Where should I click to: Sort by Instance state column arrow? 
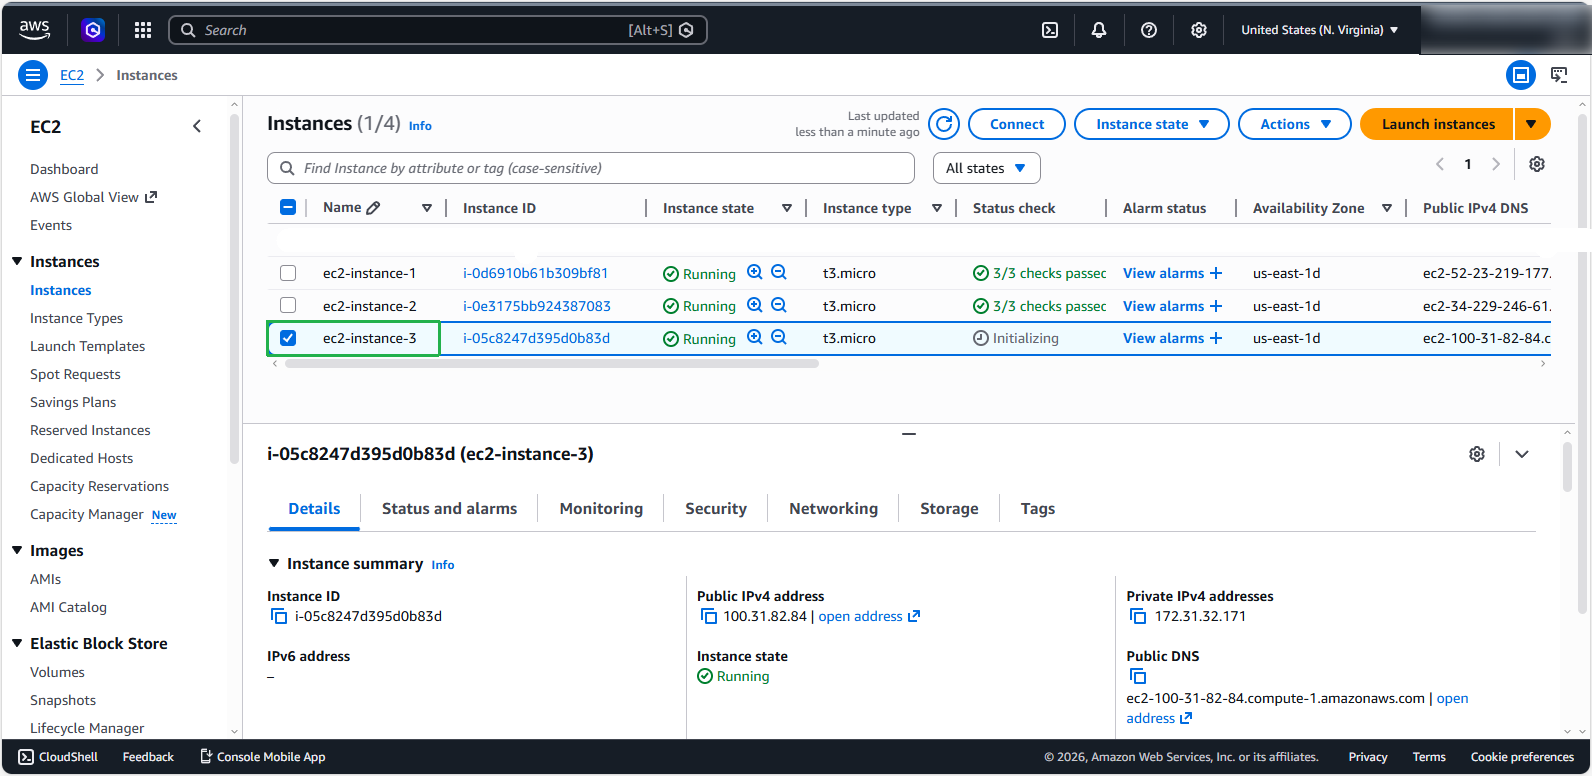pos(787,208)
